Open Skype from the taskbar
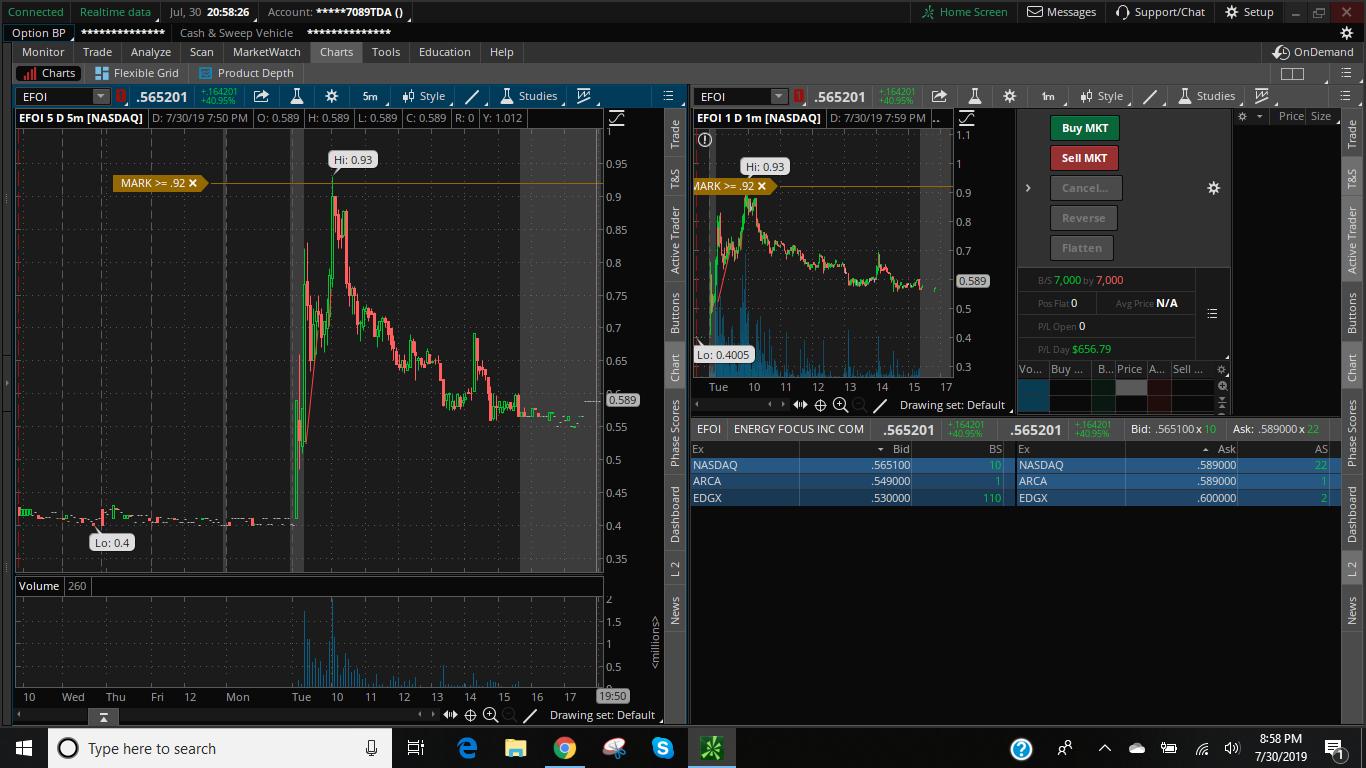This screenshot has width=1366, height=768. [x=662, y=748]
